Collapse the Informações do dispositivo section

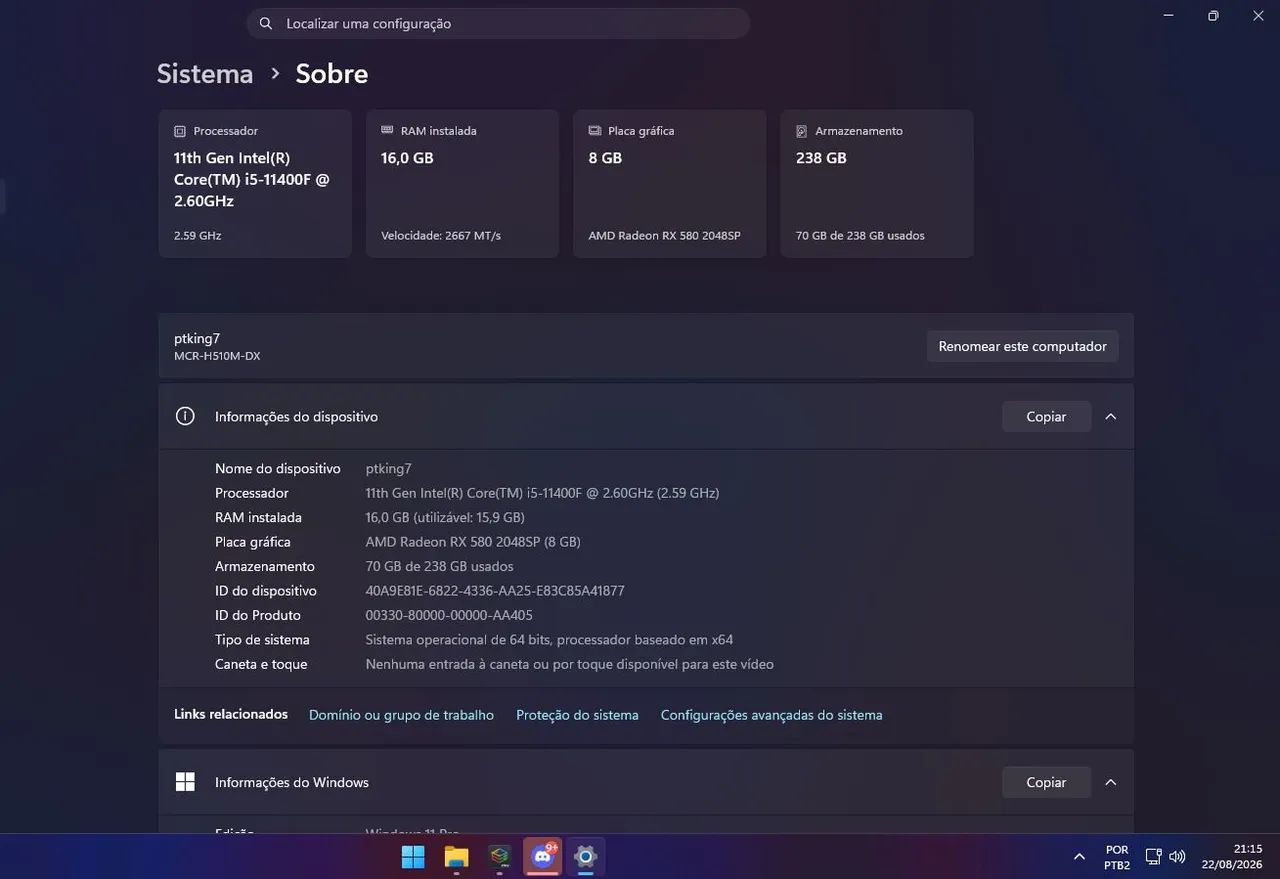pyautogui.click(x=1110, y=416)
